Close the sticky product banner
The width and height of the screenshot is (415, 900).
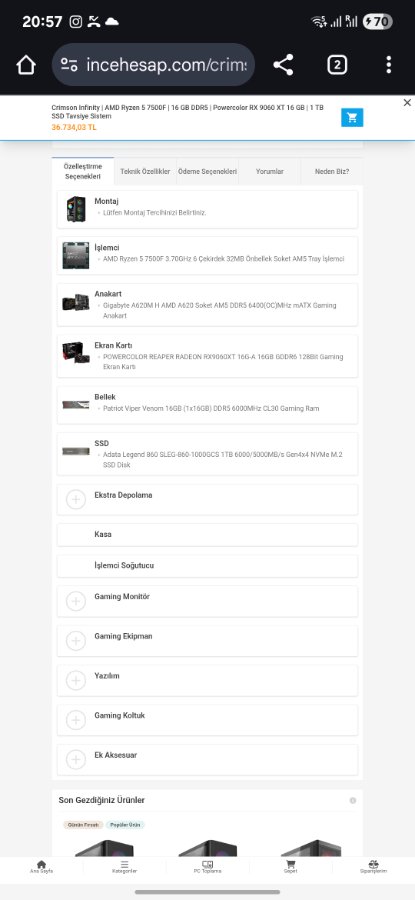point(407,103)
